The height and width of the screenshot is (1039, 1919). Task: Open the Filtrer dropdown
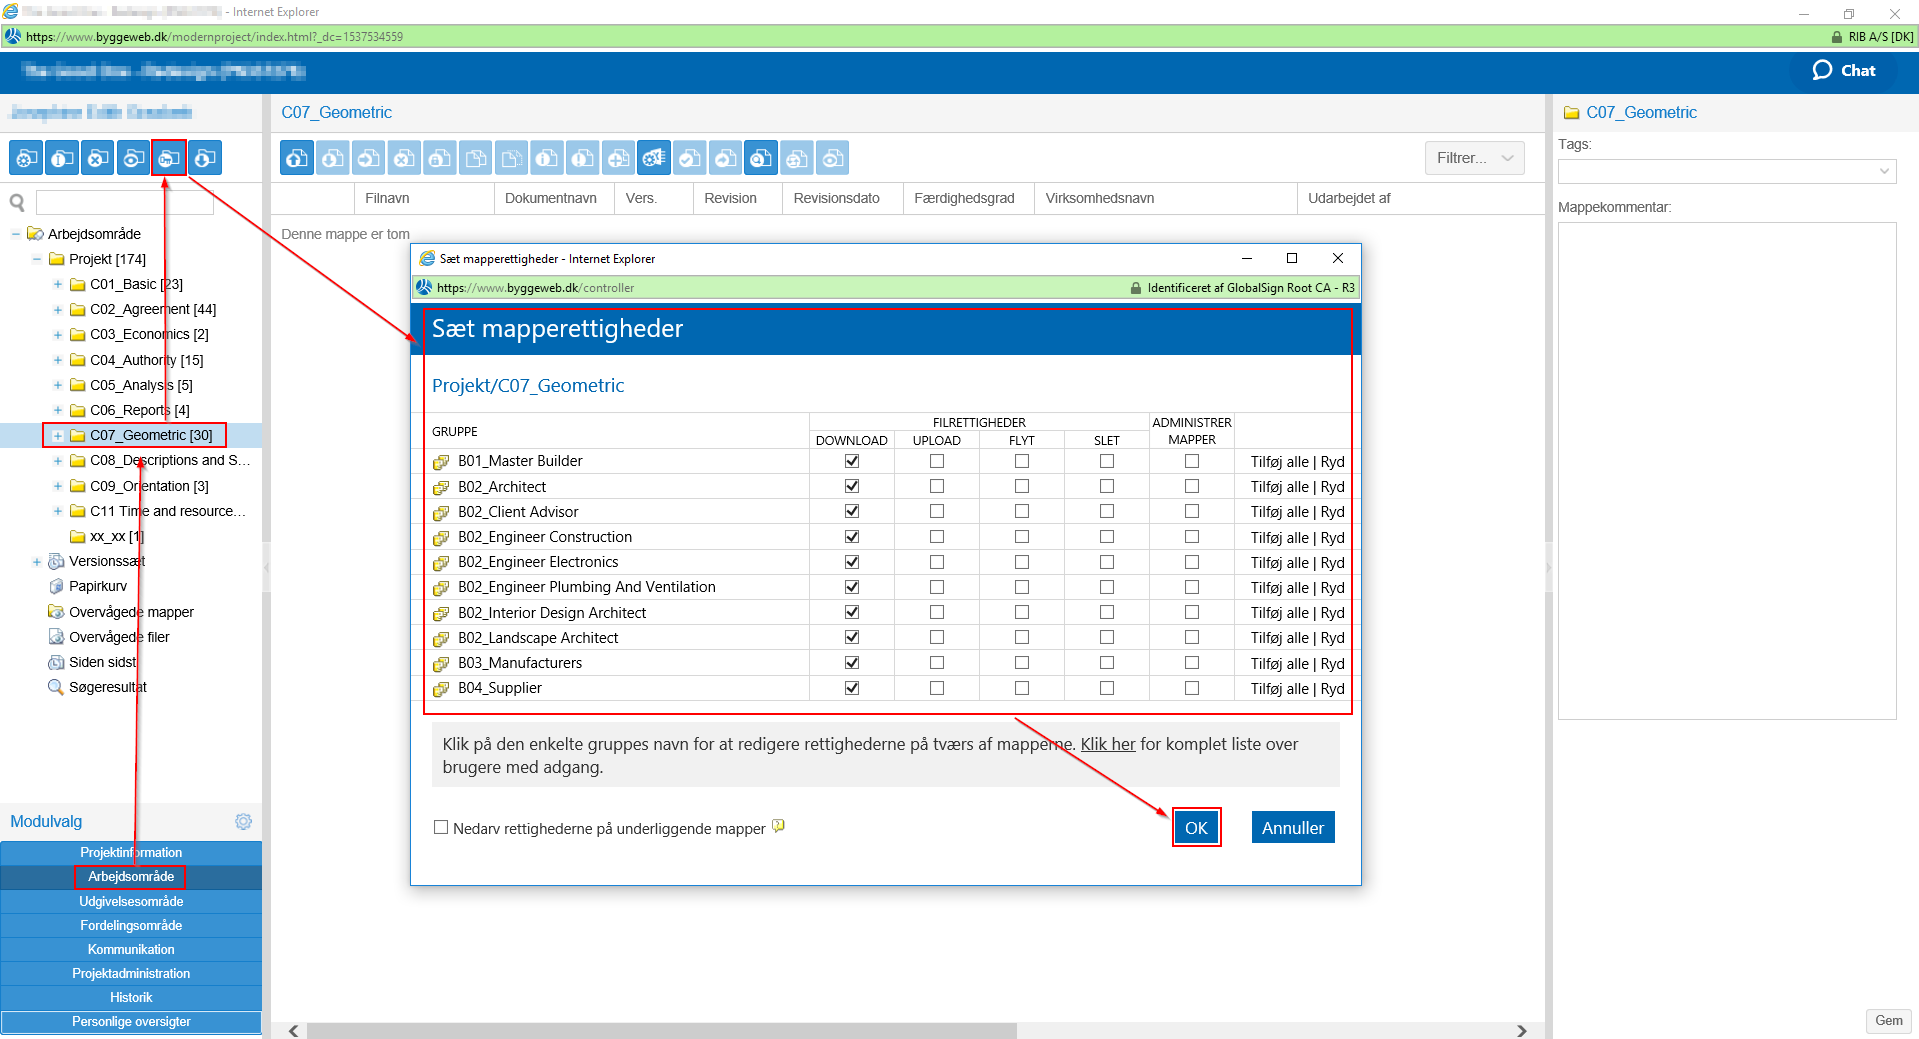tap(1474, 158)
